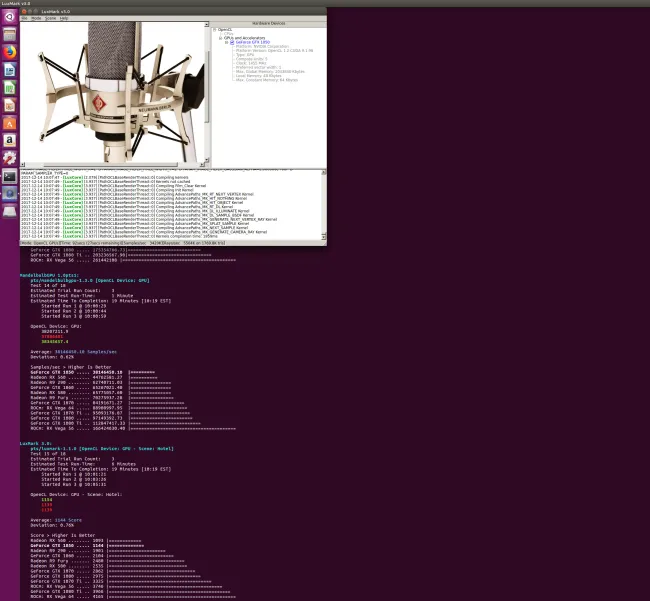Viewport: 650px width, 601px height.
Task: Open LibreOffice Writer from the dock
Action: click(x=10, y=70)
